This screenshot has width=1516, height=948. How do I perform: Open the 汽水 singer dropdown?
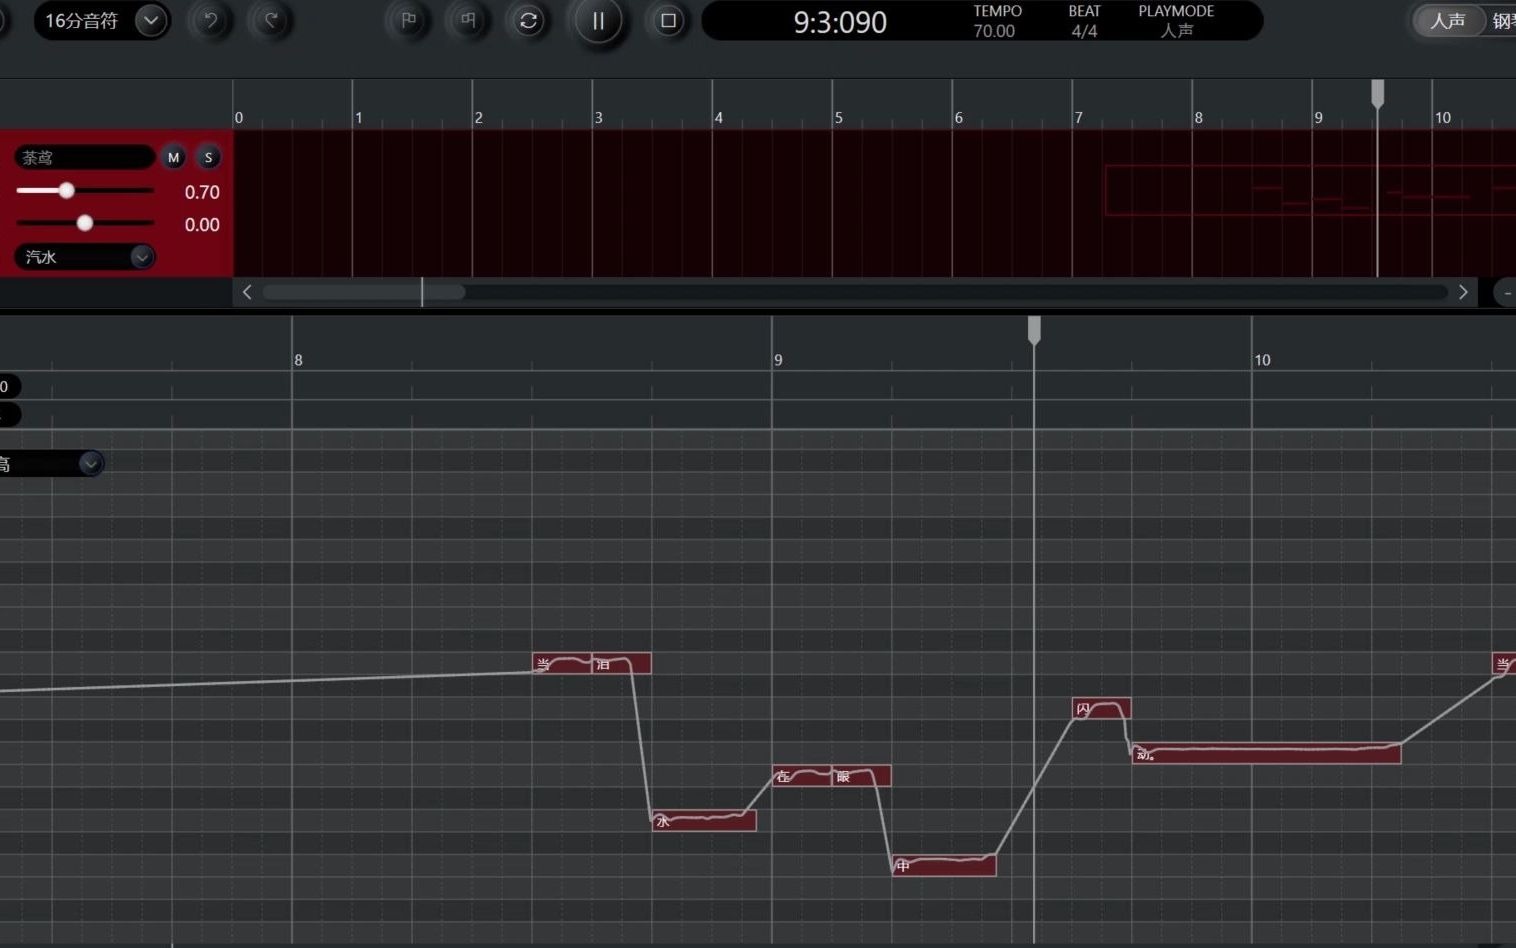point(84,257)
